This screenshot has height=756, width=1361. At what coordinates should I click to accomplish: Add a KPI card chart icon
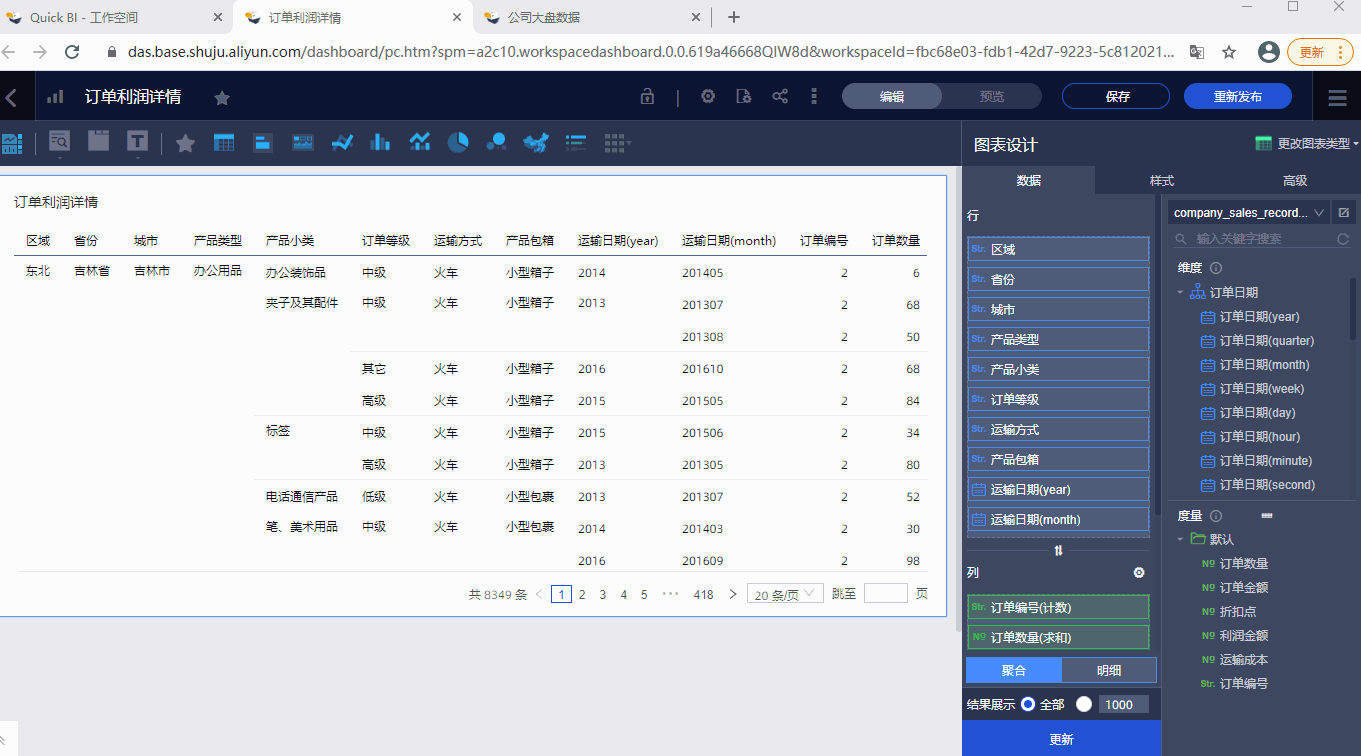point(263,143)
